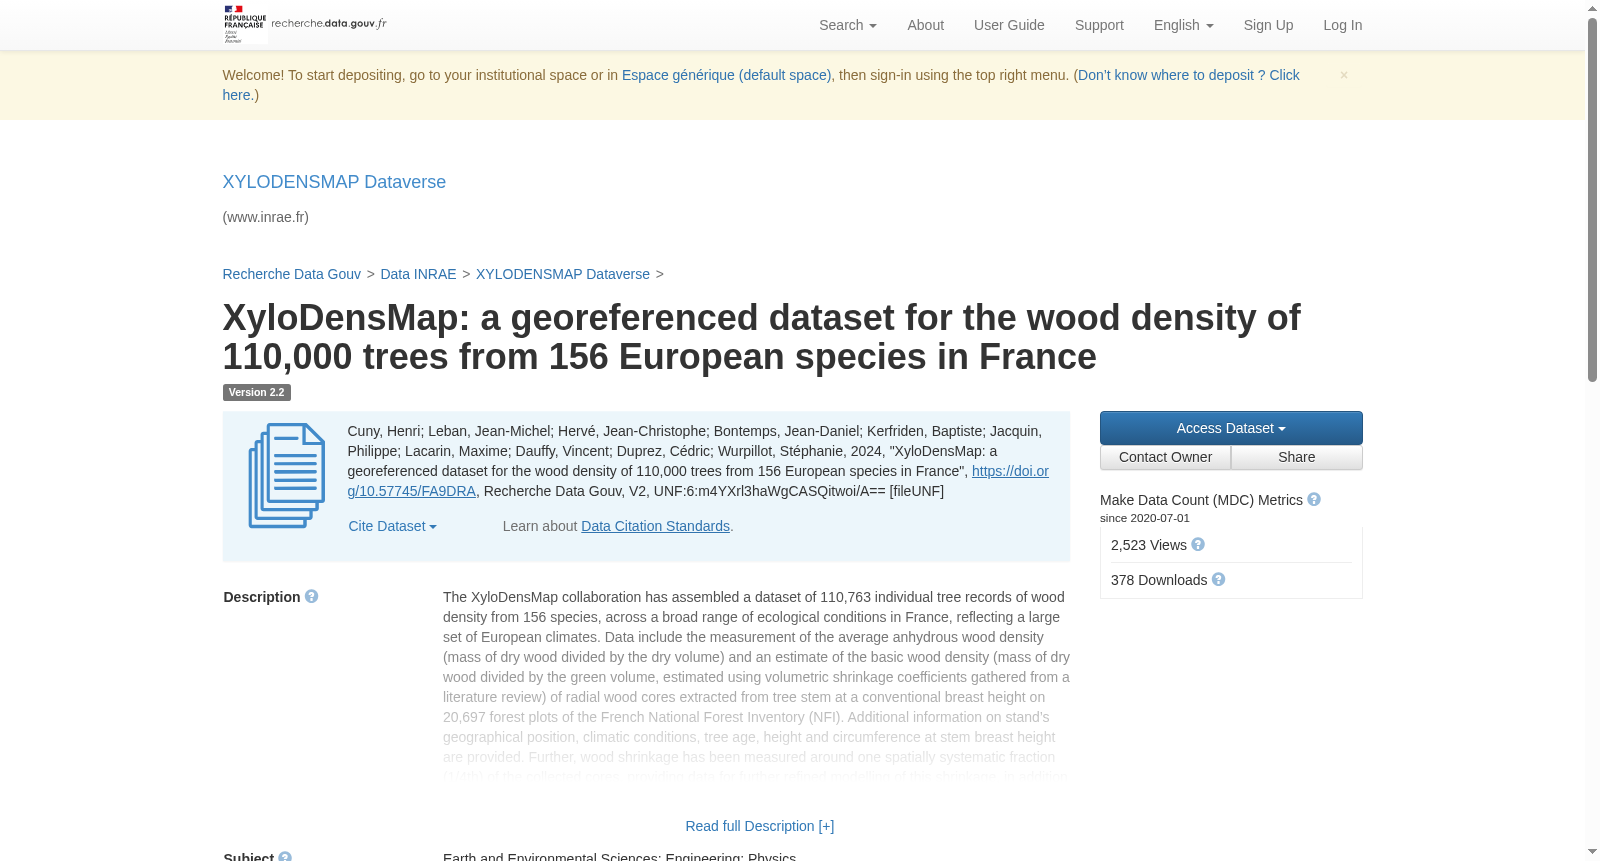
Task: Open the dataset DOI link
Action: coord(1010,471)
